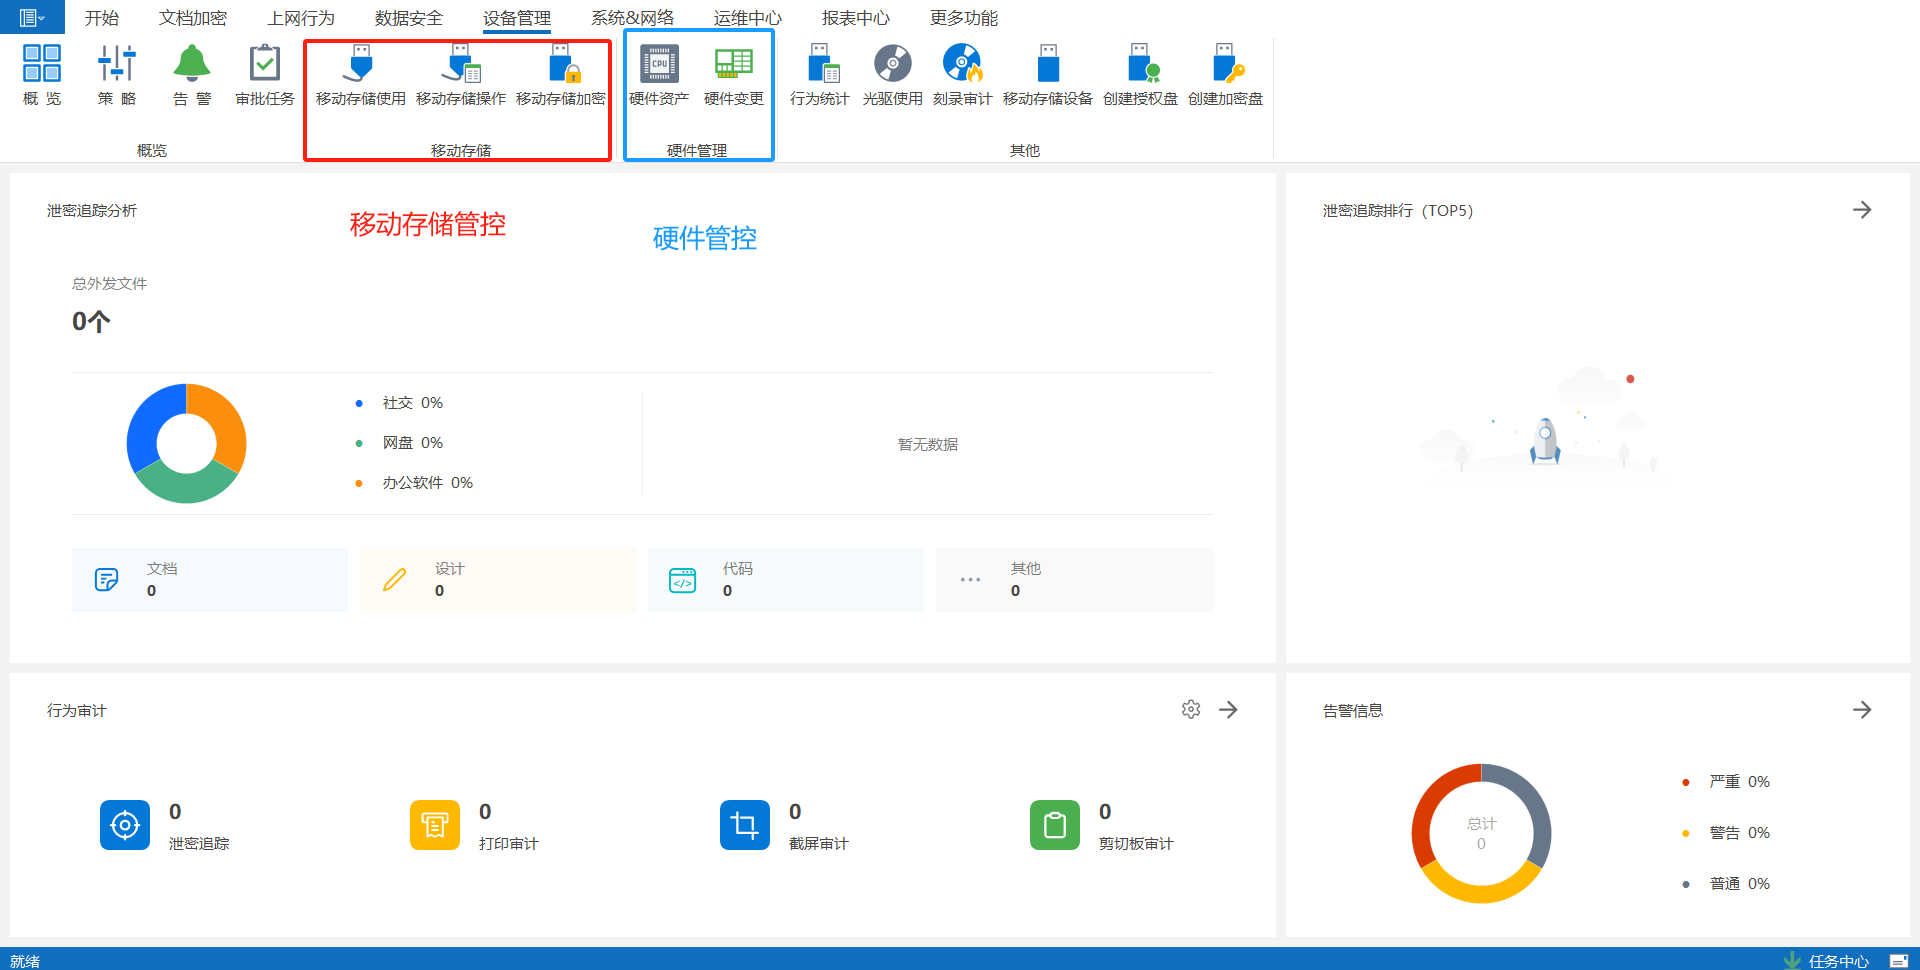Click the status bar window icon
The width and height of the screenshot is (1920, 970).
coord(1899,960)
